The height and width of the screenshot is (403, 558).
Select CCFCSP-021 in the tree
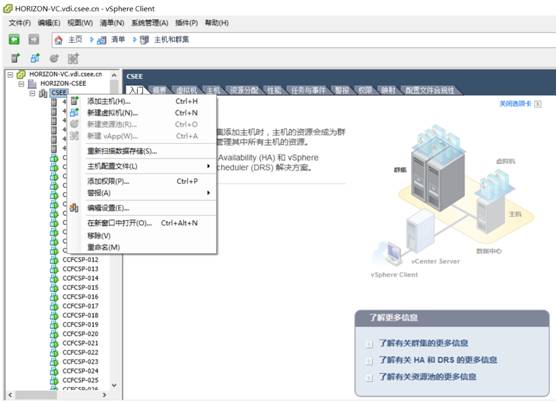click(x=80, y=343)
